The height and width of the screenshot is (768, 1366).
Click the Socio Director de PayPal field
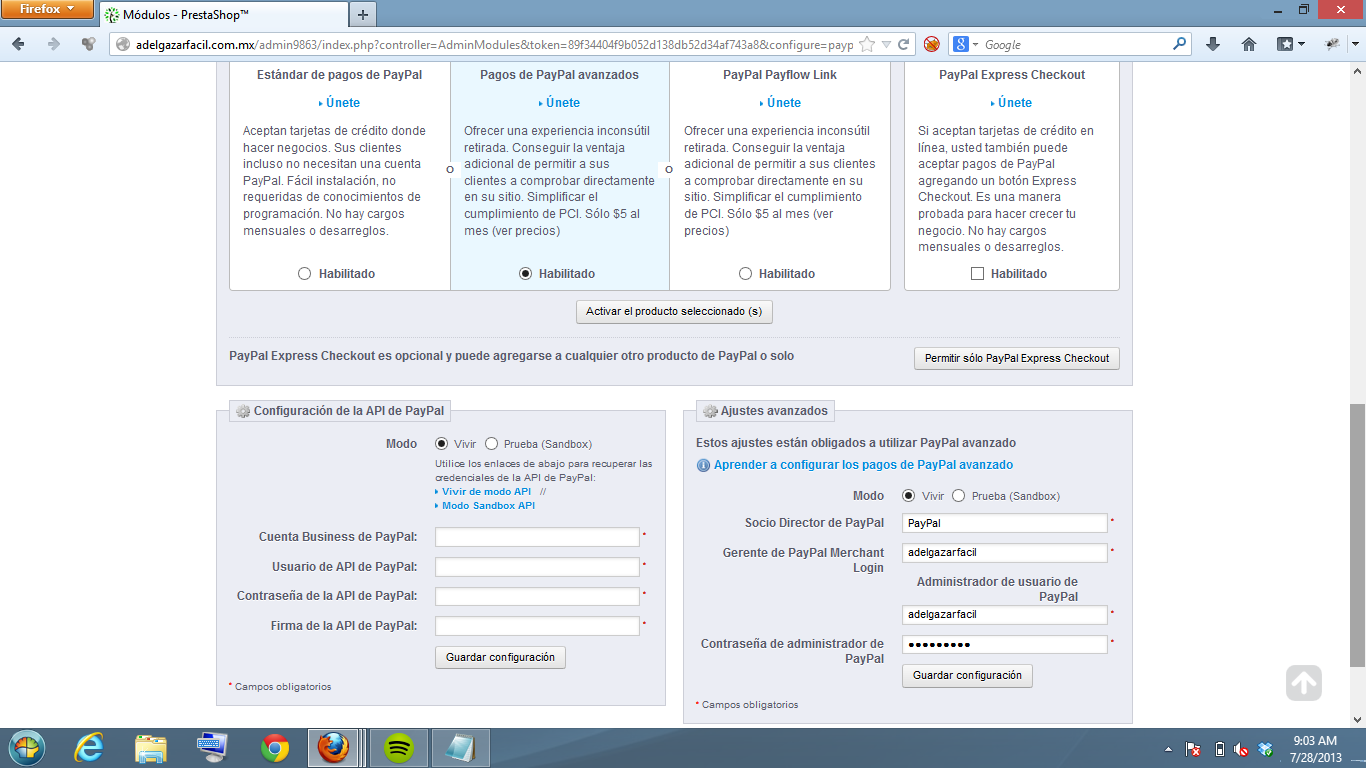click(x=1005, y=523)
